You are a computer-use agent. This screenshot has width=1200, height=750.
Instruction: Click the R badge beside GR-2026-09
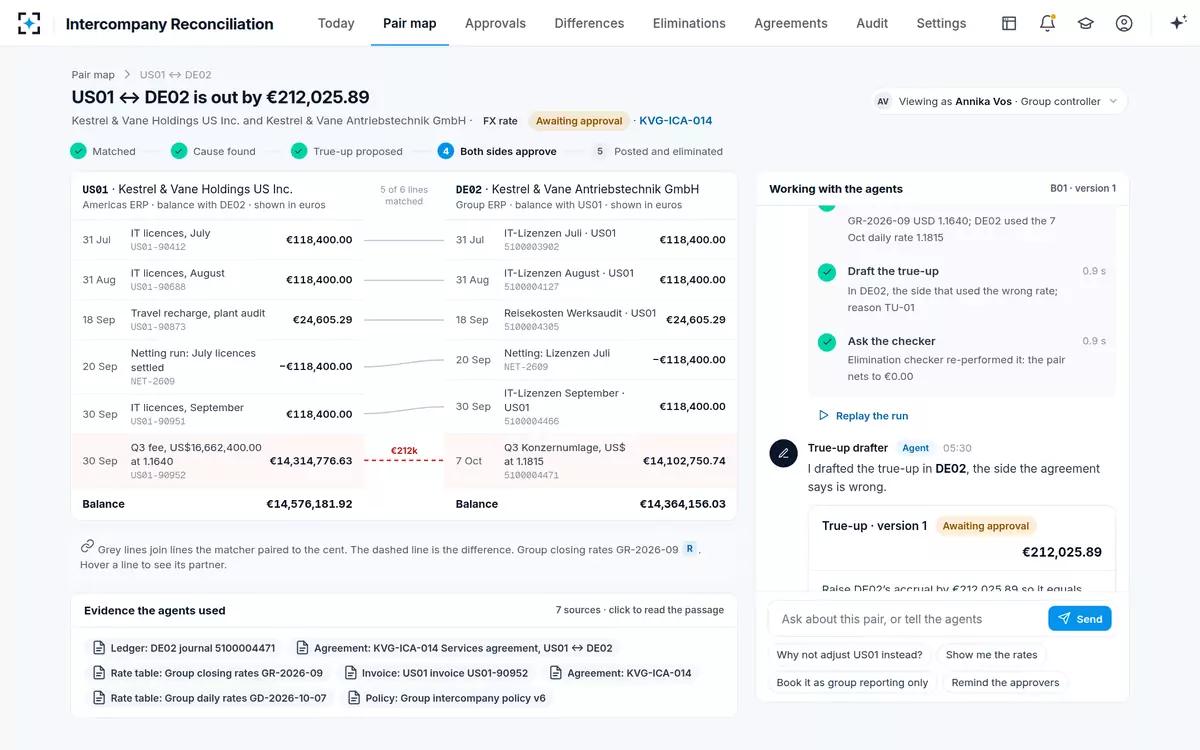point(690,549)
